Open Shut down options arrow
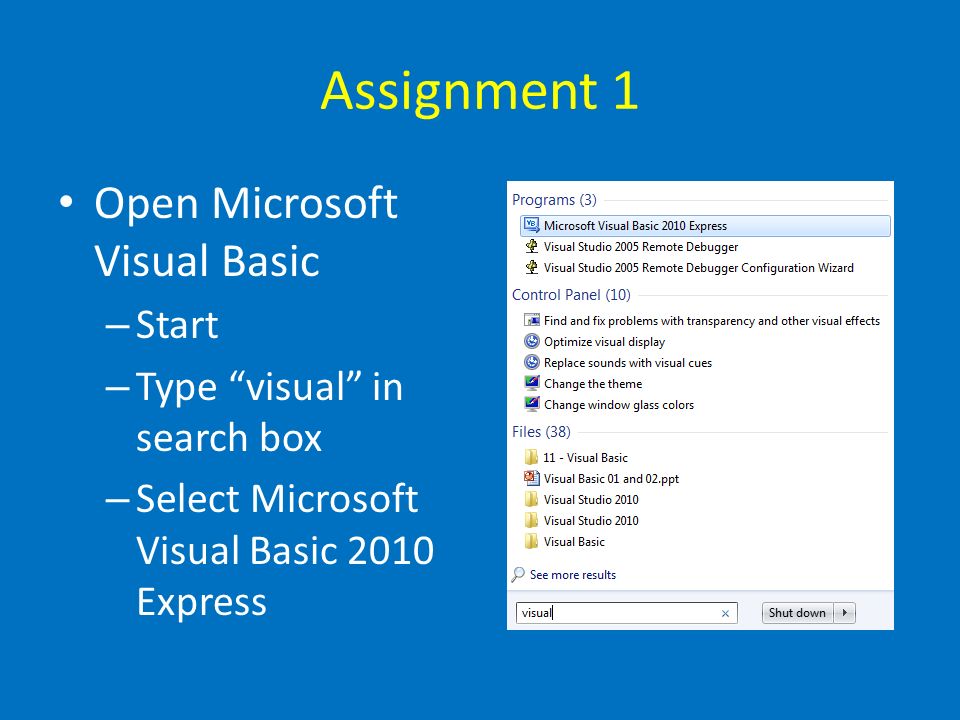This screenshot has width=960, height=720. (x=845, y=613)
